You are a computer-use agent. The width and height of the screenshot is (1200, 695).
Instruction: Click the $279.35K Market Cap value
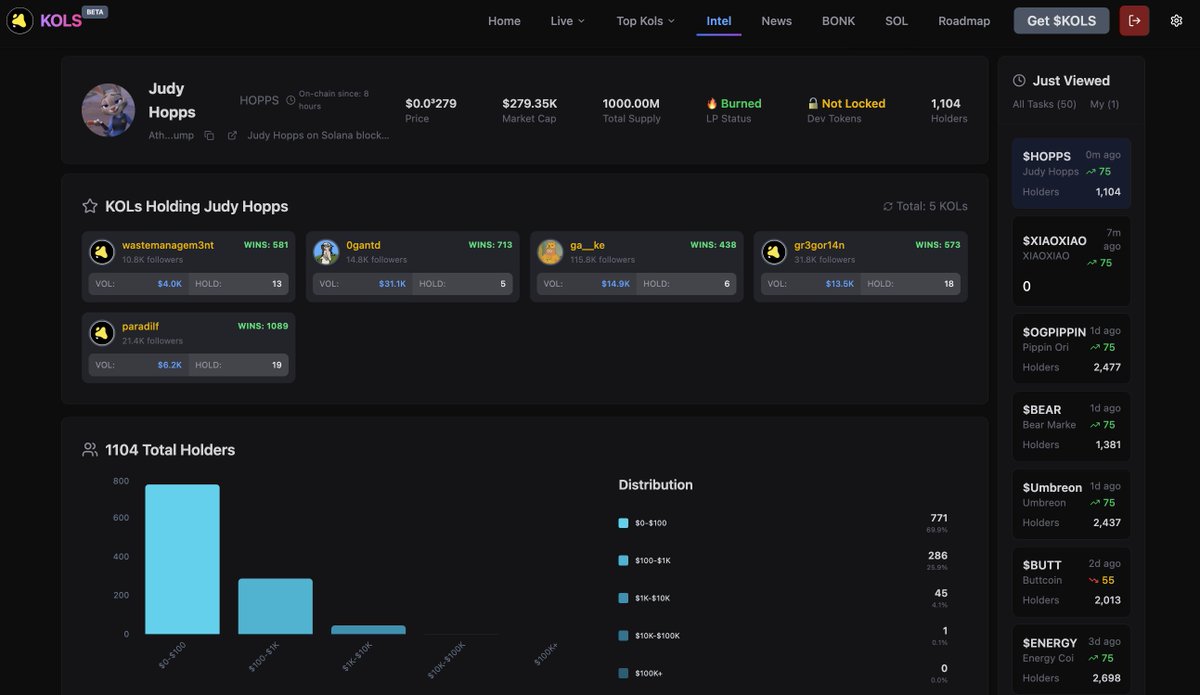[530, 103]
